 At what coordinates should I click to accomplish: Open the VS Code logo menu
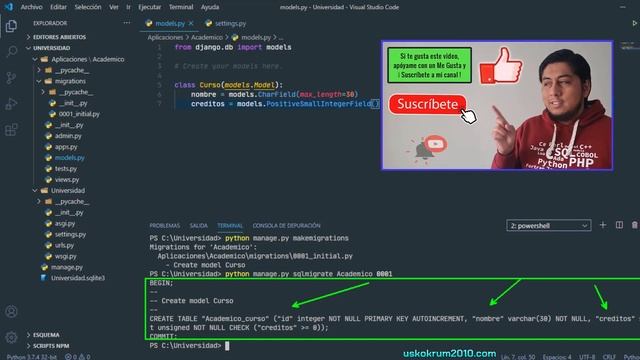tap(9, 7)
